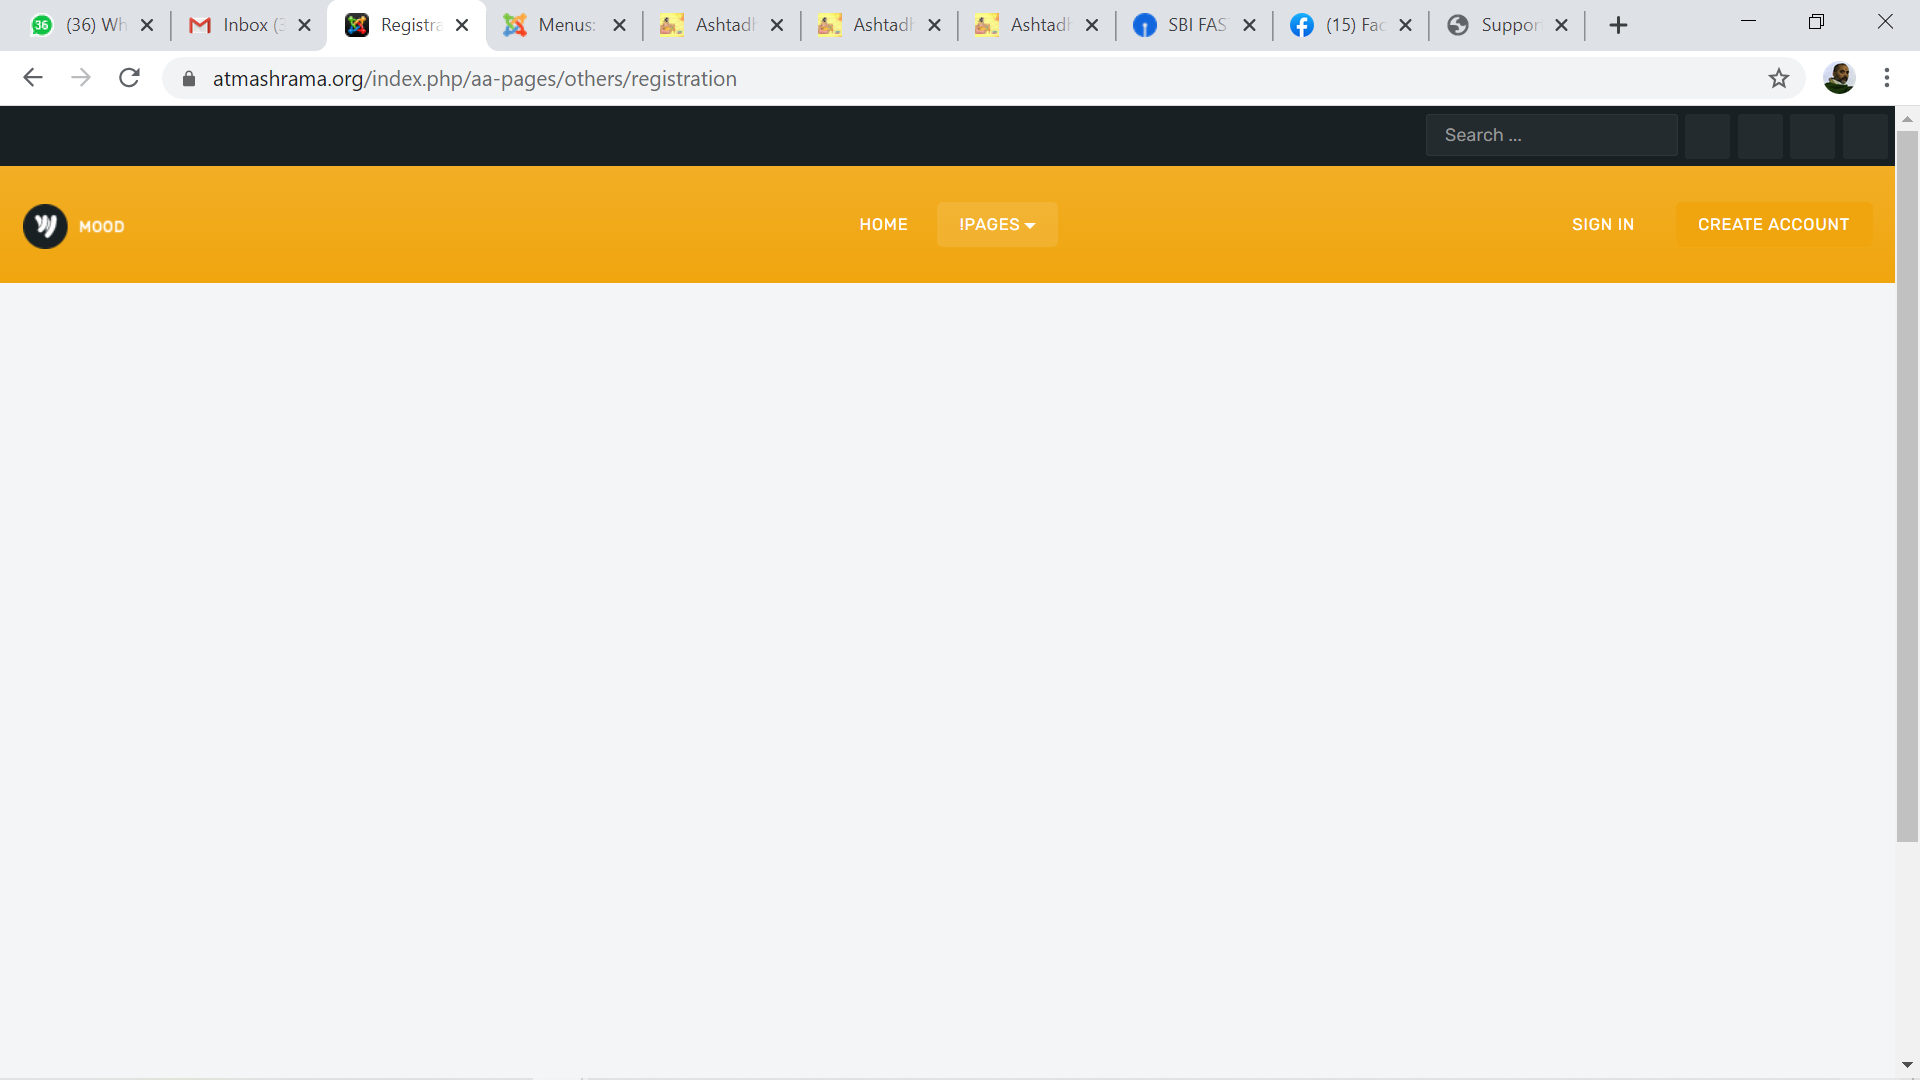Click the Mood site logo icon
1920x1080 pixels.
[x=45, y=226]
